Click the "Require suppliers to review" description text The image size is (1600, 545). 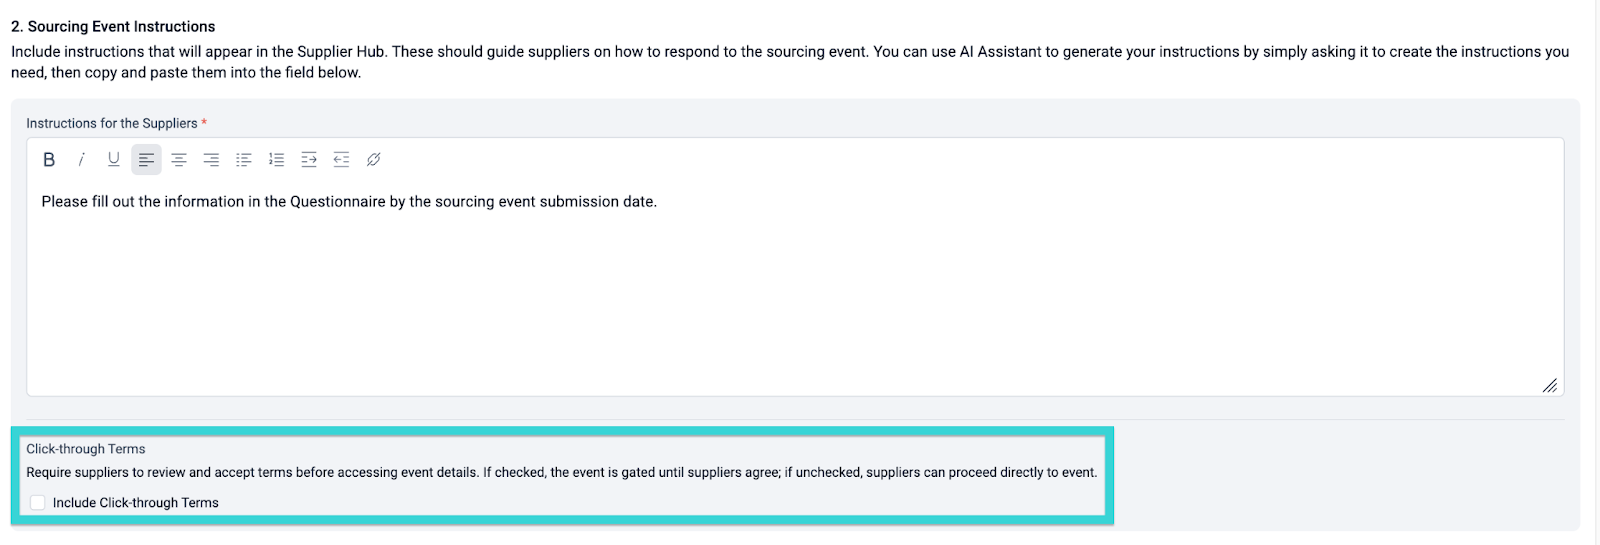pos(560,473)
